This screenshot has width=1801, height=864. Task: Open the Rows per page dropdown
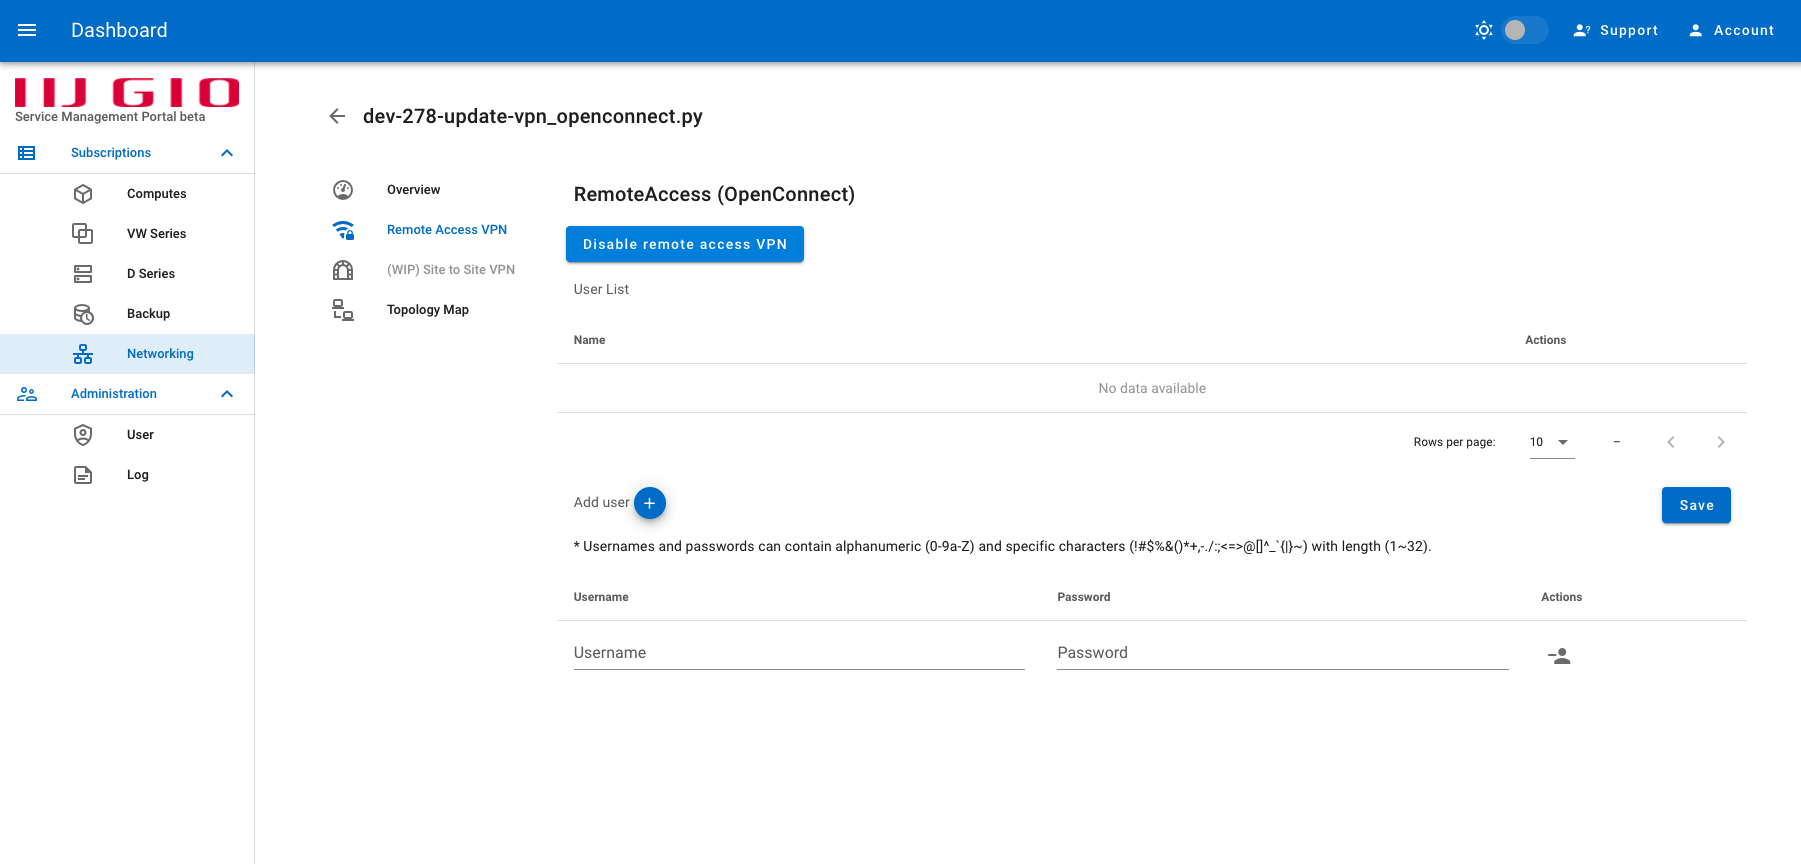pos(1552,442)
